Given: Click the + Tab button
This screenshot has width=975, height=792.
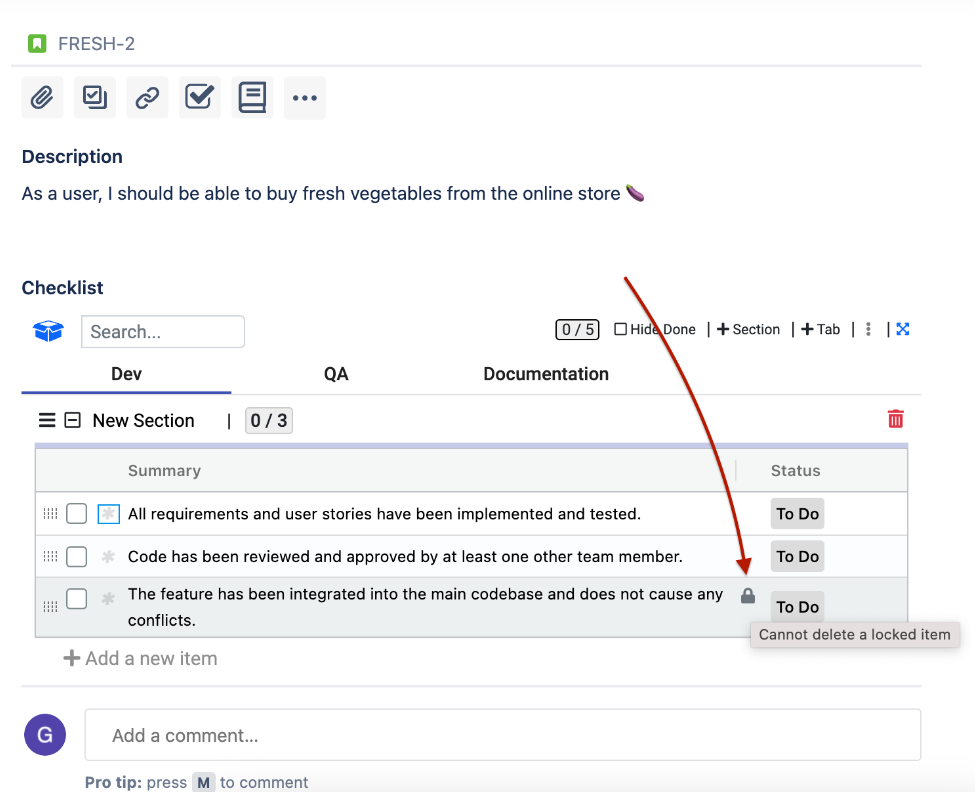Looking at the screenshot, I should [x=820, y=329].
